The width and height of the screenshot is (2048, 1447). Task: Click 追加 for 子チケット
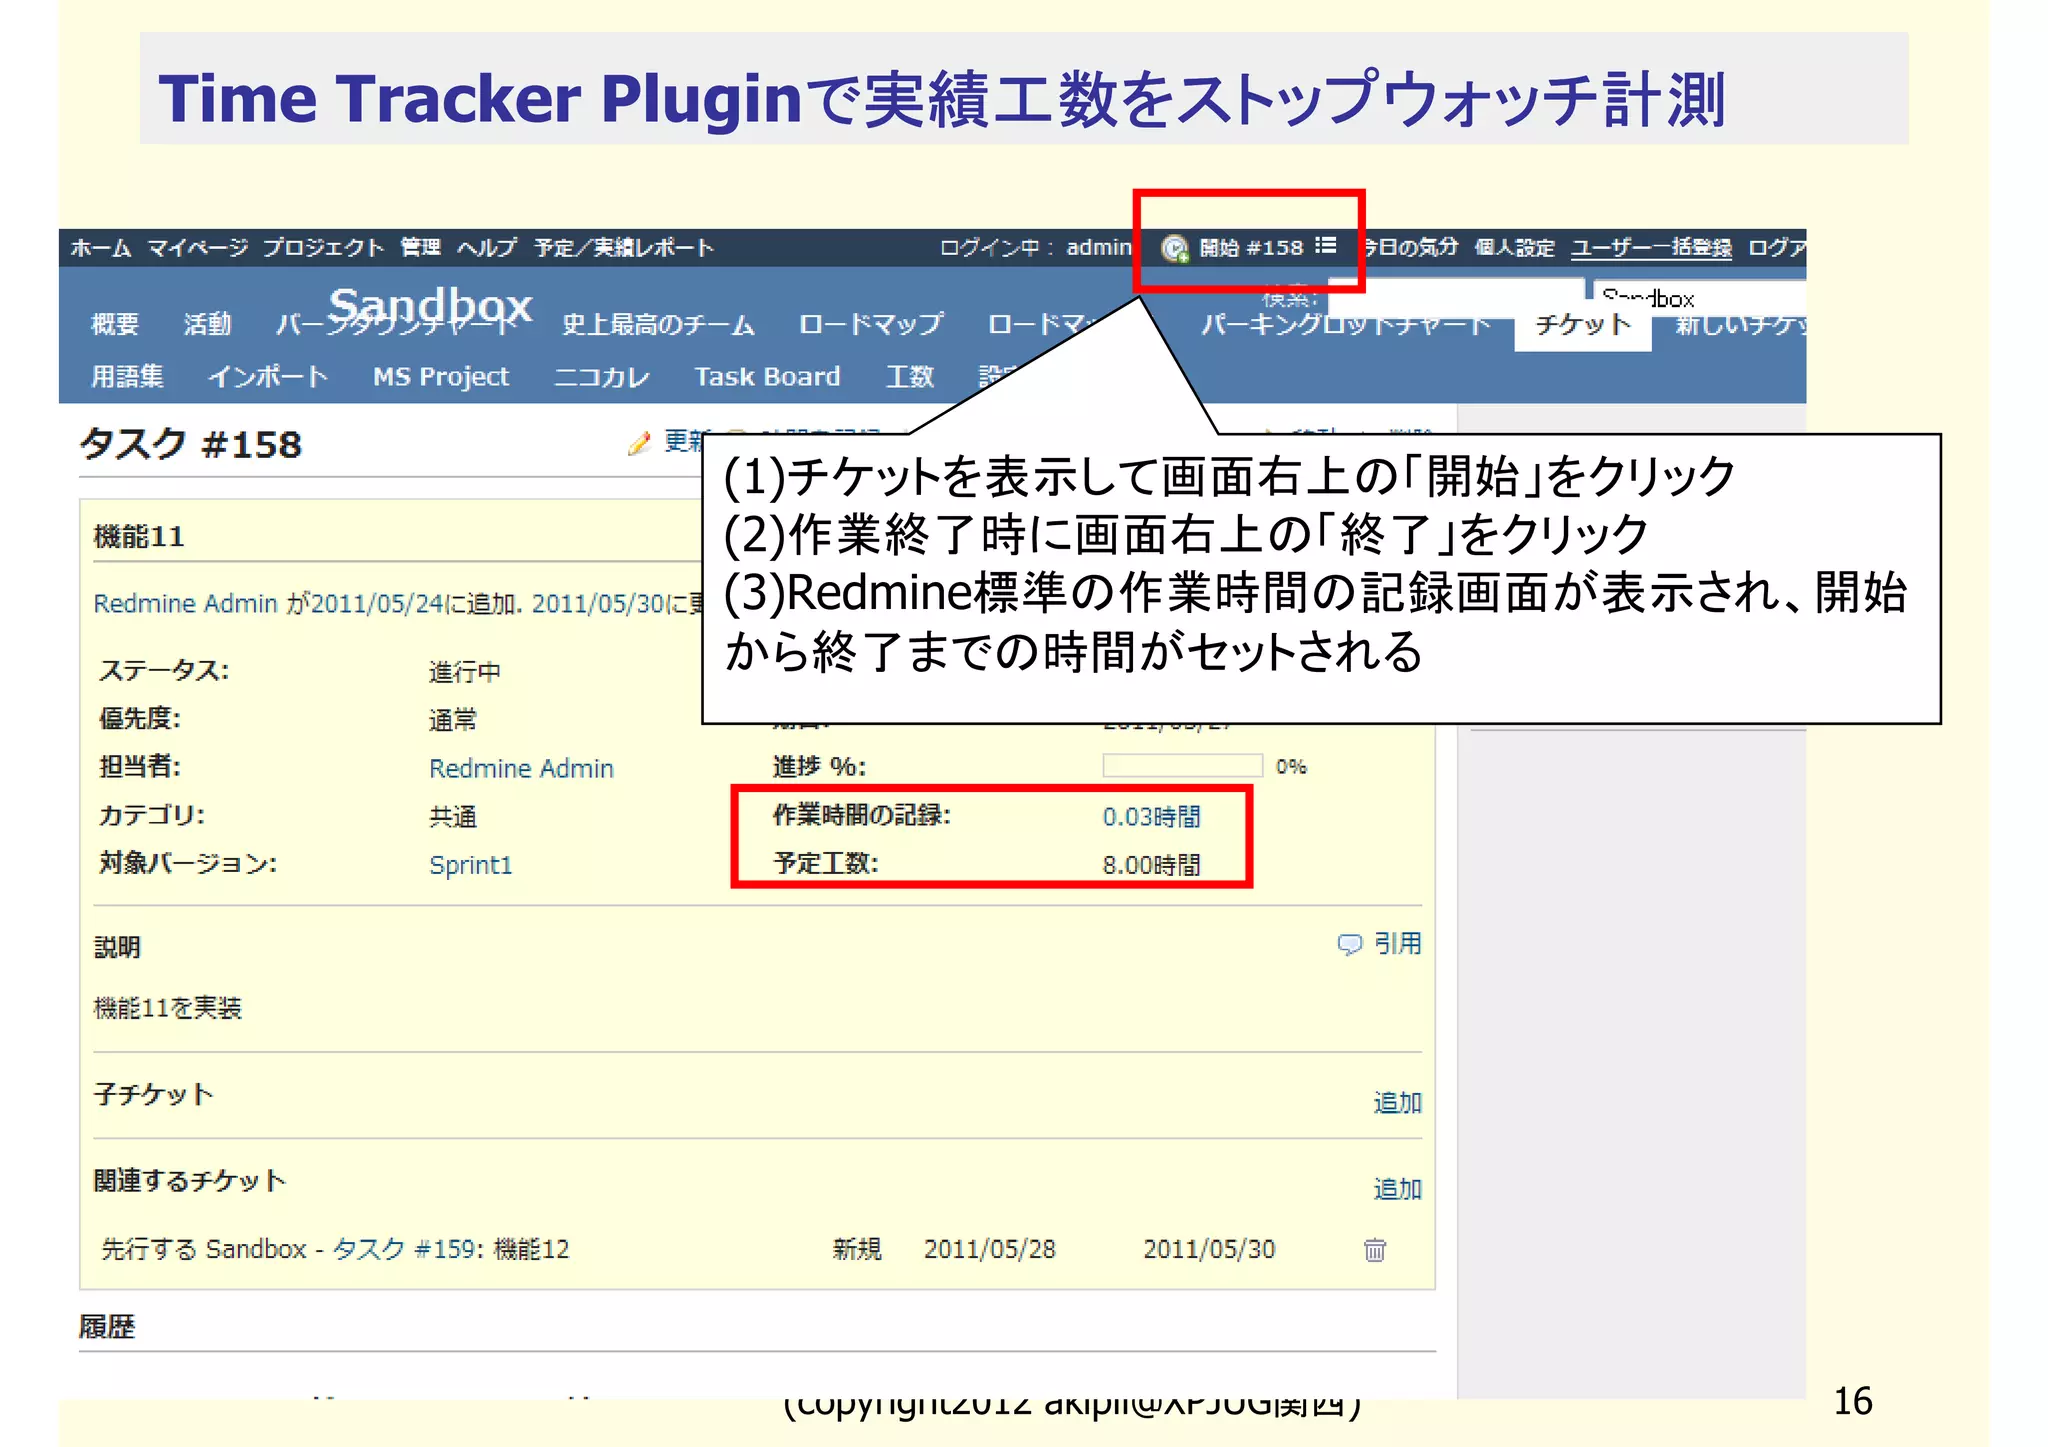pyautogui.click(x=1397, y=1103)
